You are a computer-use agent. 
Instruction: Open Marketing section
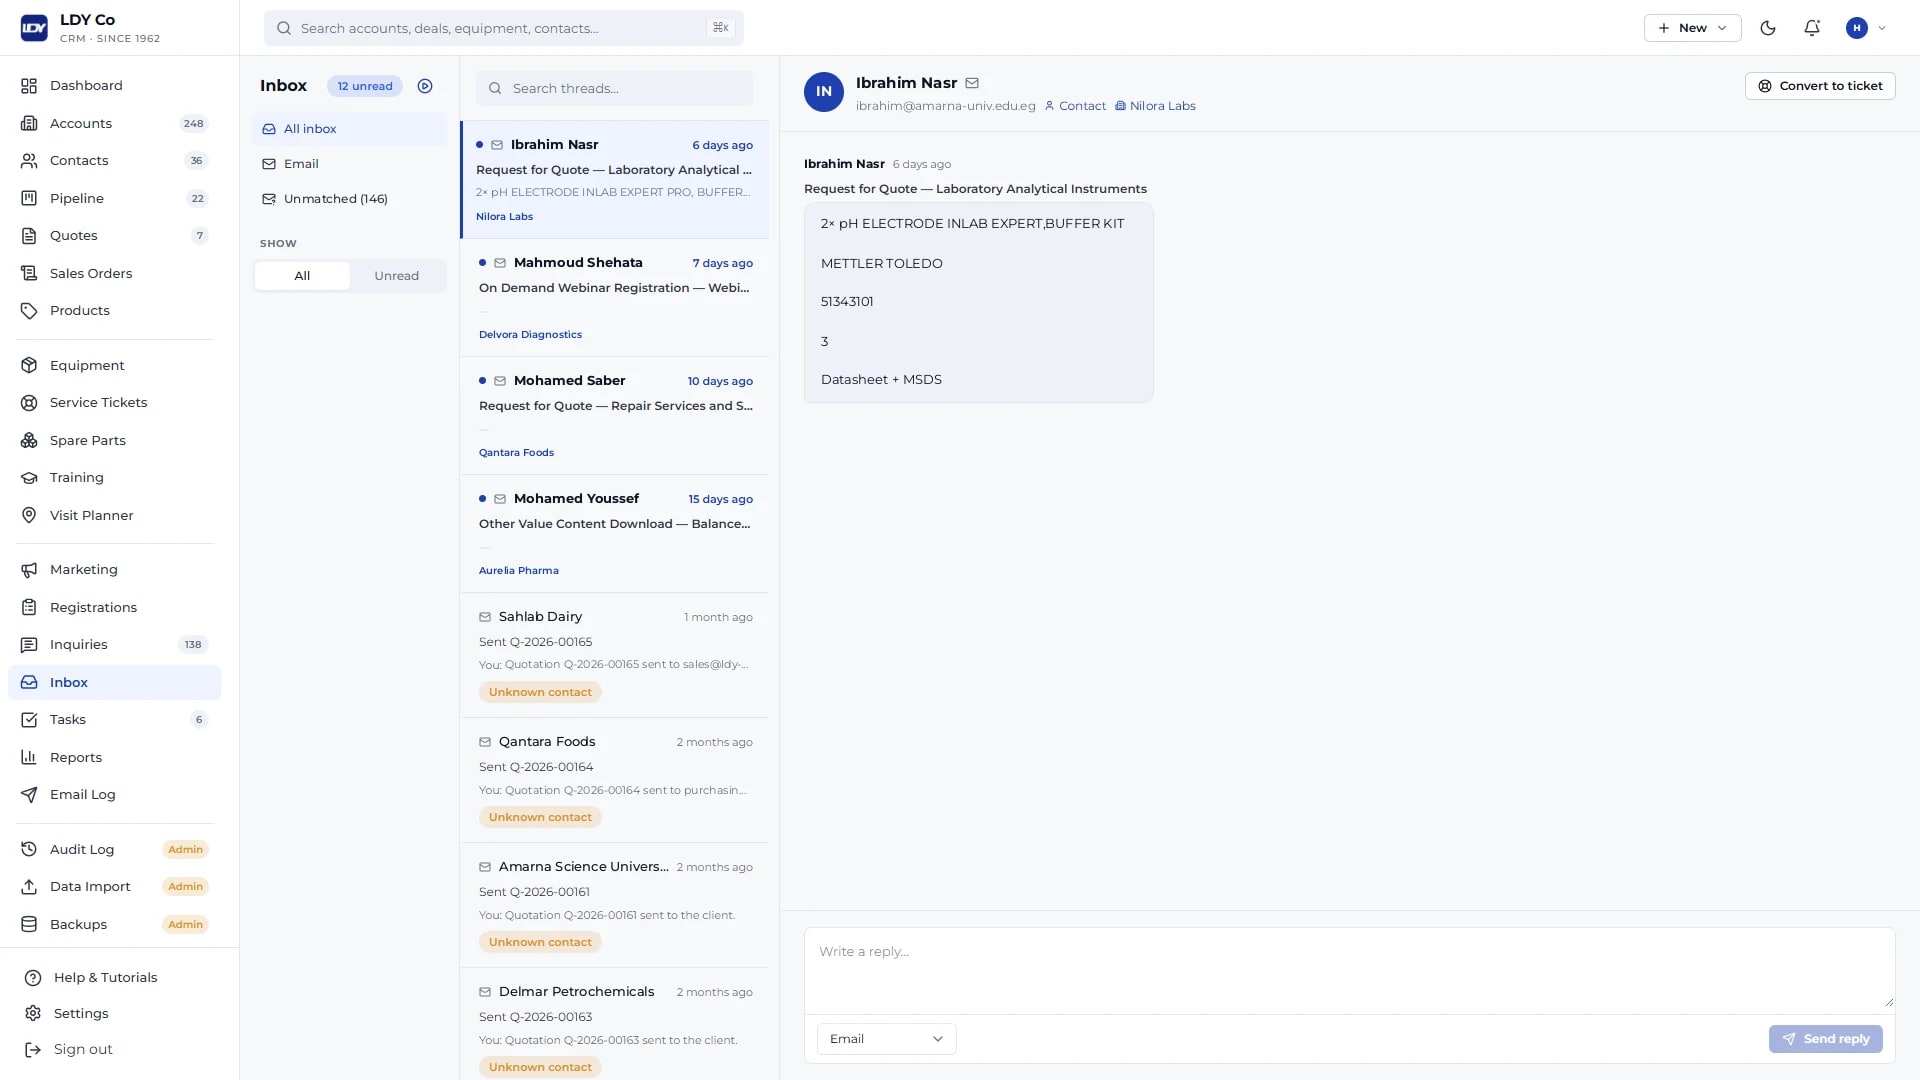(114, 570)
